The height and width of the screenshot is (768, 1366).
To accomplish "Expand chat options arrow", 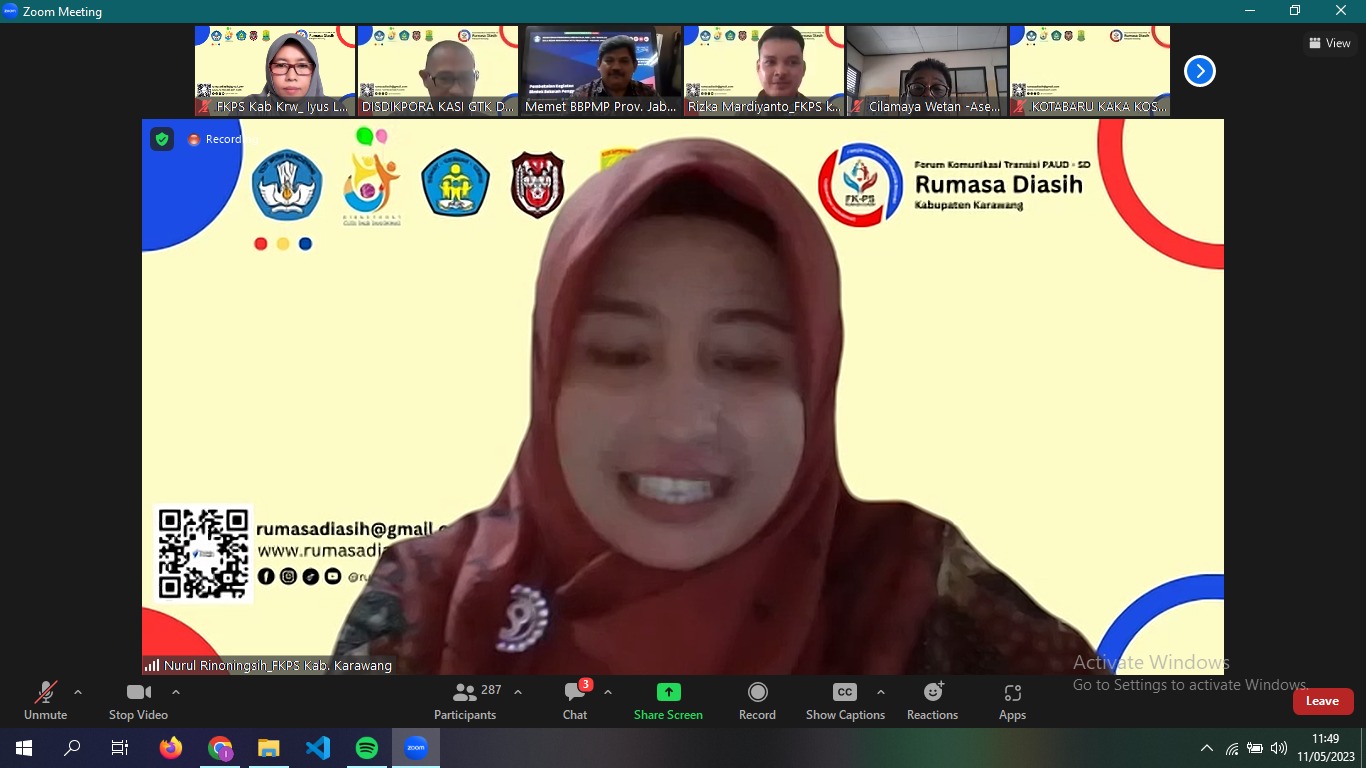I will (x=608, y=692).
